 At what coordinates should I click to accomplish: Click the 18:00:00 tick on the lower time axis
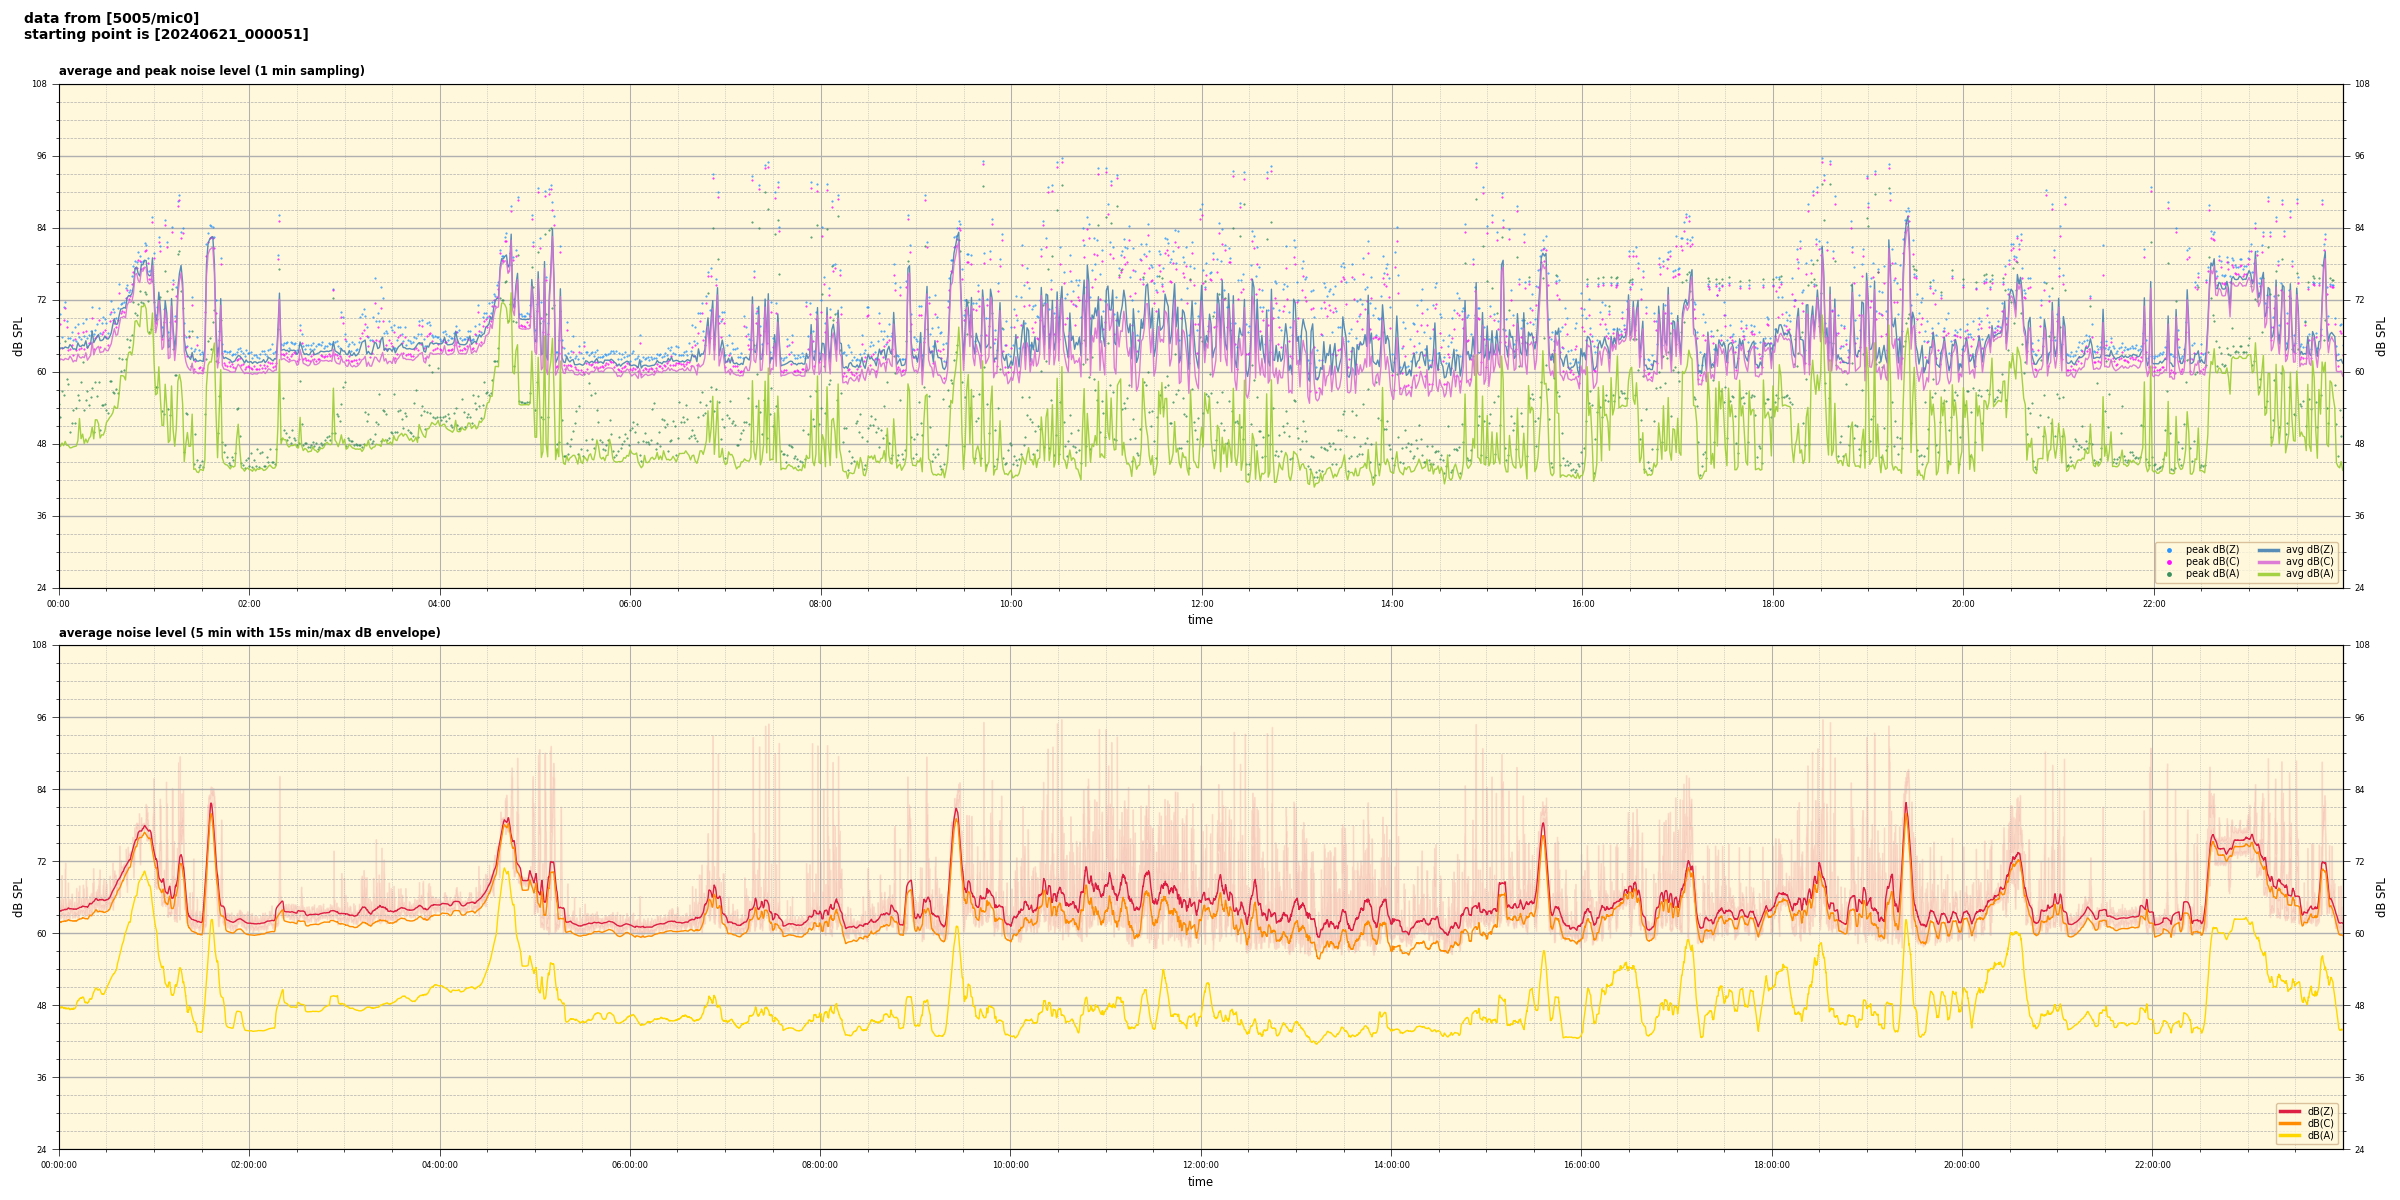pos(1772,1165)
